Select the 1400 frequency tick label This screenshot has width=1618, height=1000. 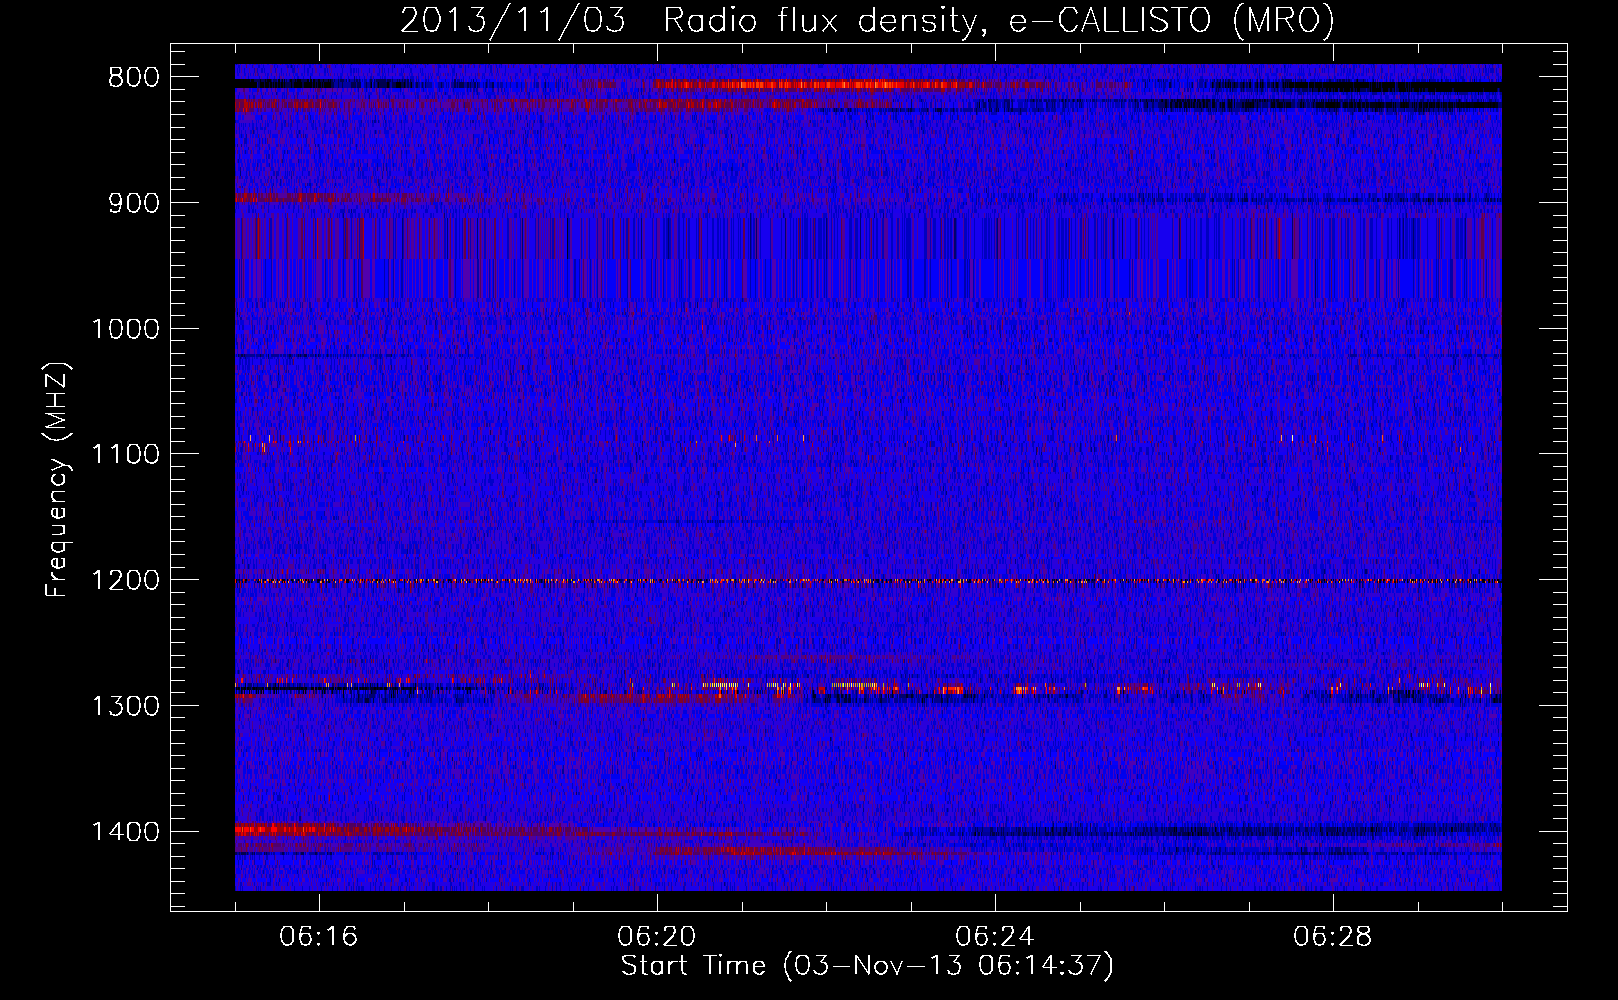(x=125, y=833)
